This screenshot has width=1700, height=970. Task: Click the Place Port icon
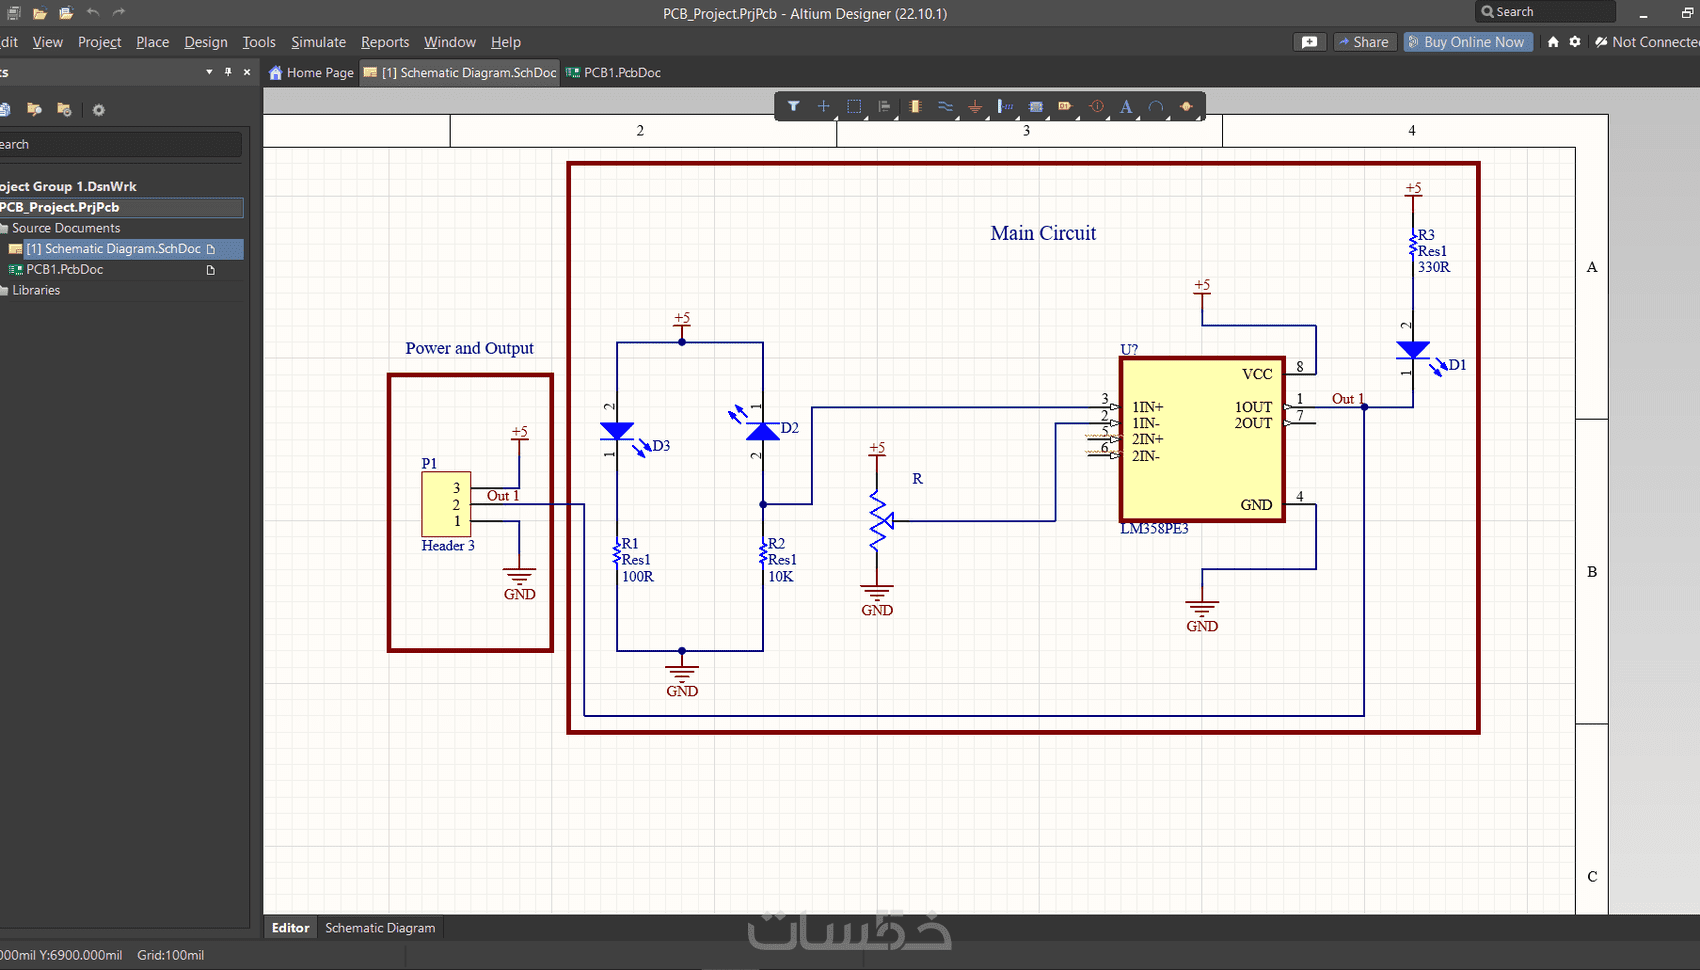[1065, 106]
